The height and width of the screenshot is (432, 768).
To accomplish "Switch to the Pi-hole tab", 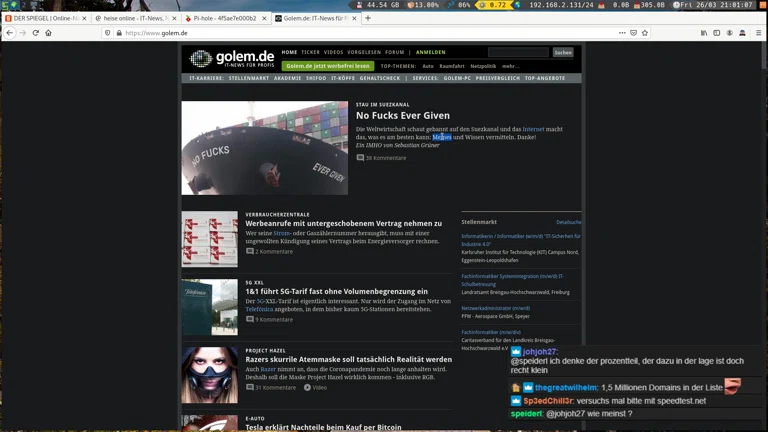I will pyautogui.click(x=224, y=18).
